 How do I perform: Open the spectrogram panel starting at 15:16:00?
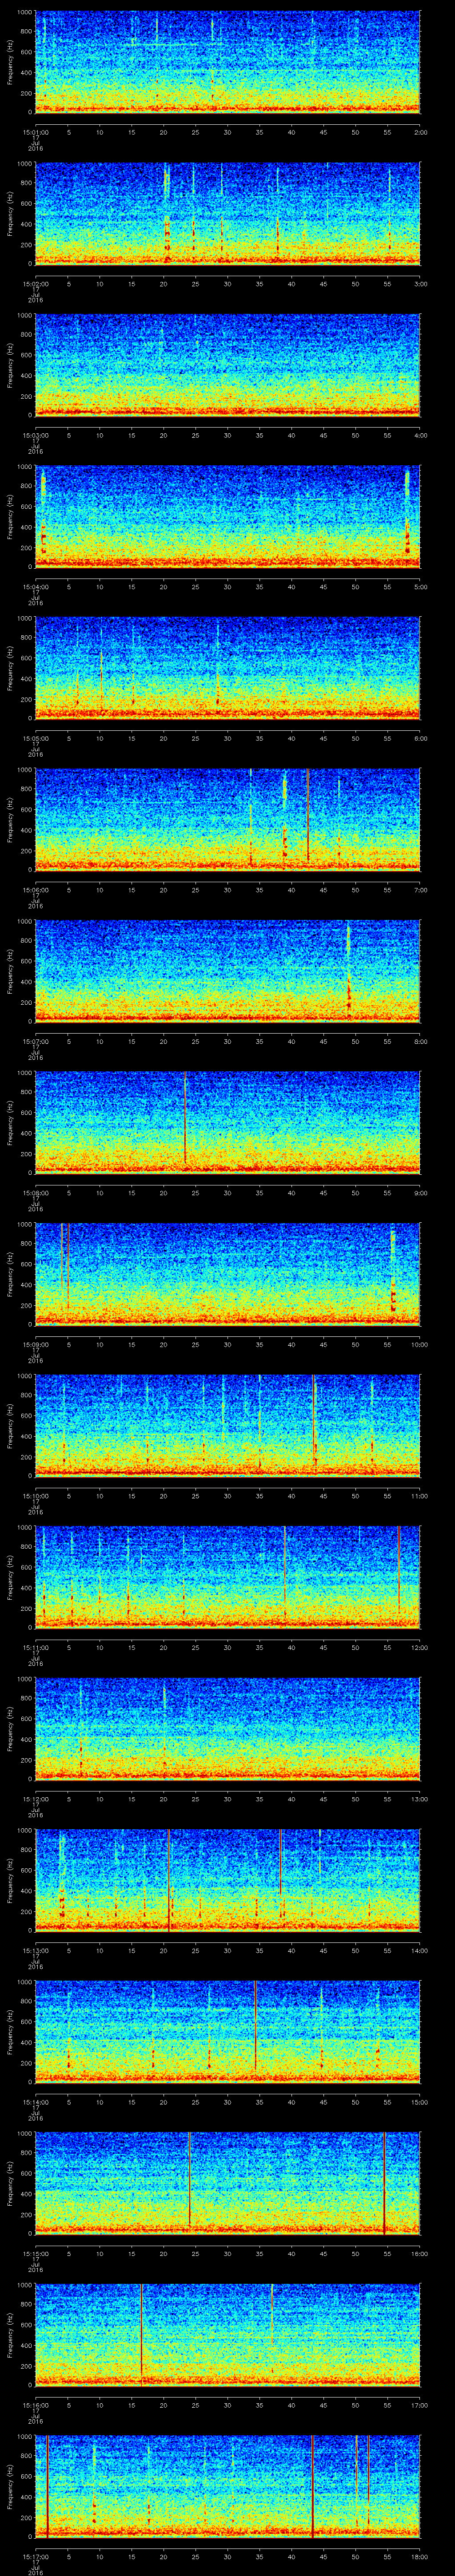[x=227, y=2334]
